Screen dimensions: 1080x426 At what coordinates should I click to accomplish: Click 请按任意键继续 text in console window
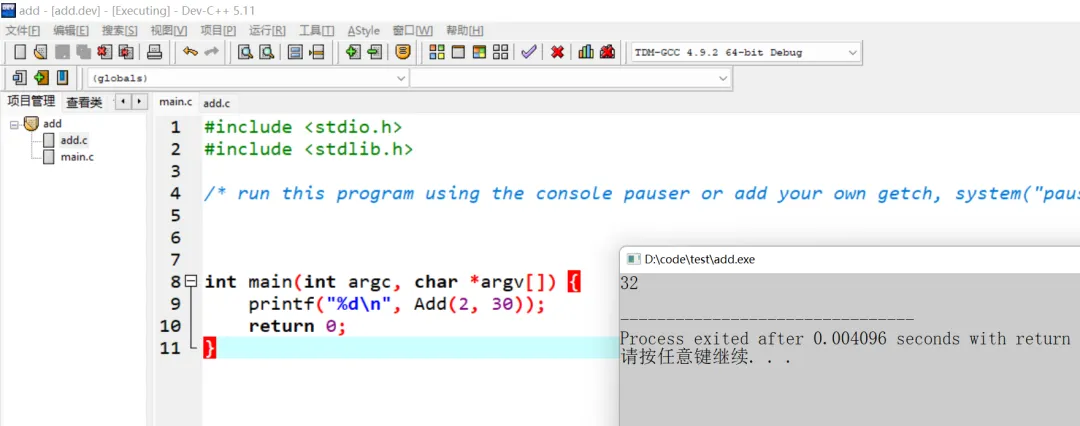[704, 358]
